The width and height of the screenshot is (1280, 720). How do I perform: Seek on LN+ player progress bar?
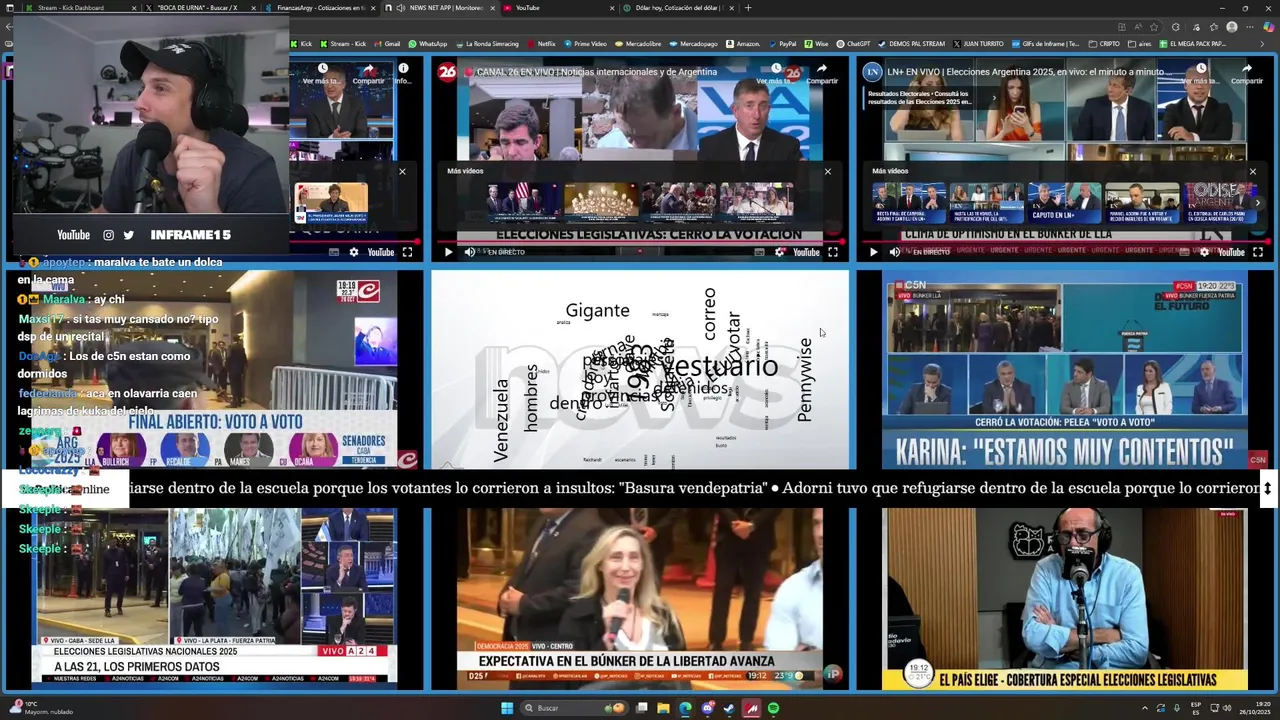pyautogui.click(x=1065, y=241)
